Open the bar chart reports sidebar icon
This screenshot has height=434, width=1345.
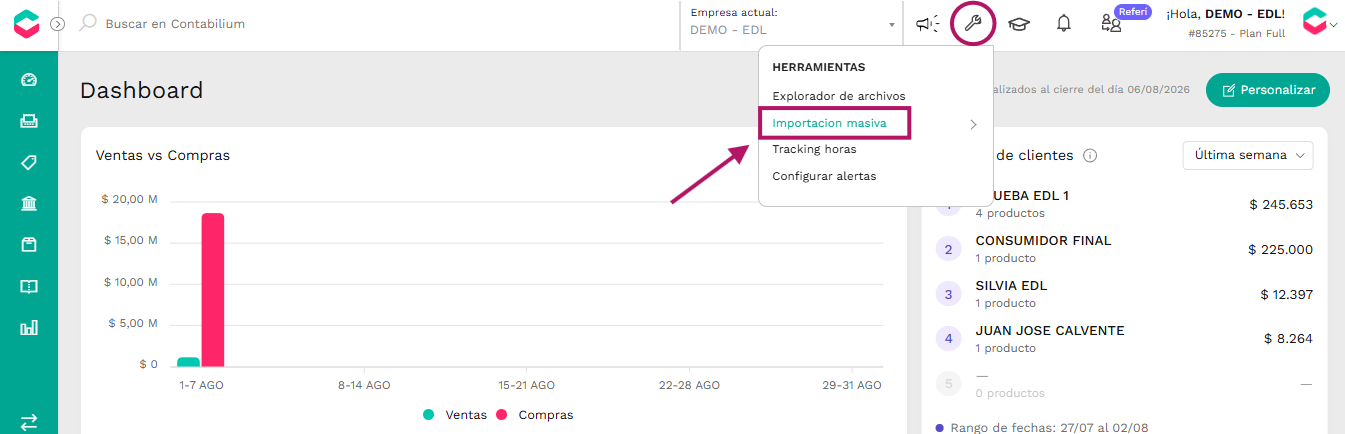click(x=29, y=327)
